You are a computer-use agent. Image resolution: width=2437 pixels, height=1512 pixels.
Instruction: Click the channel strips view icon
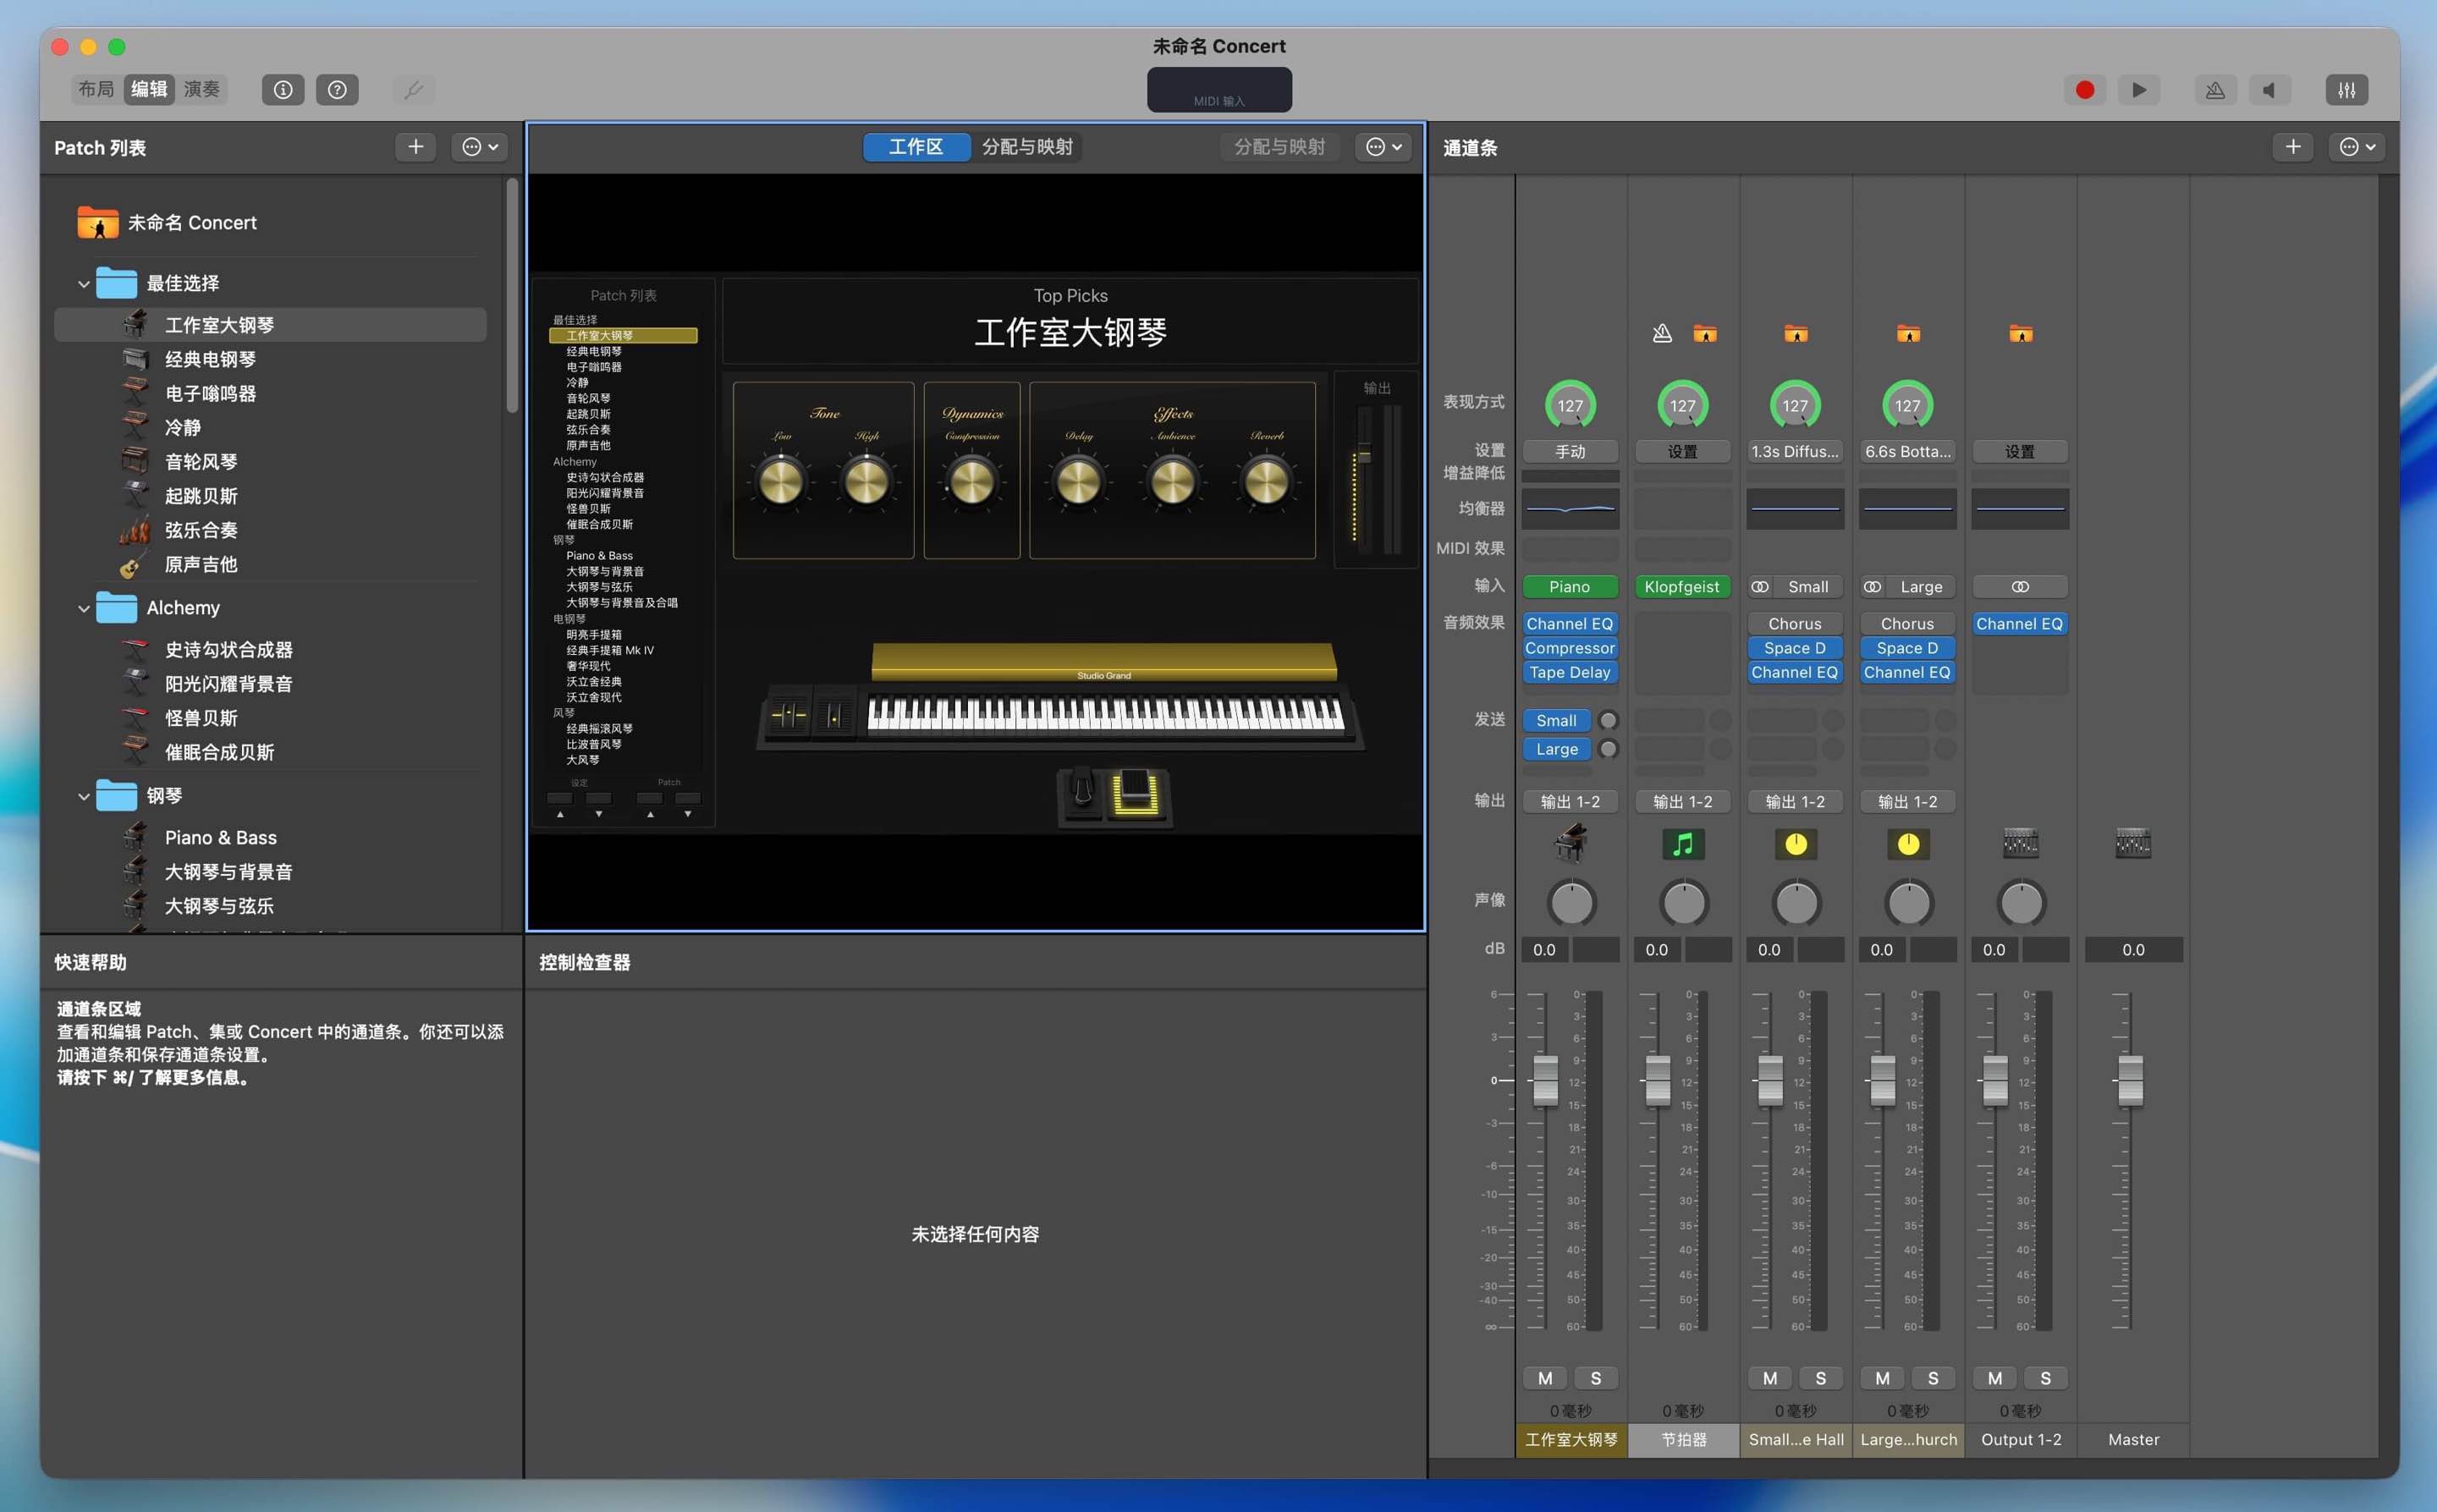tap(2347, 90)
